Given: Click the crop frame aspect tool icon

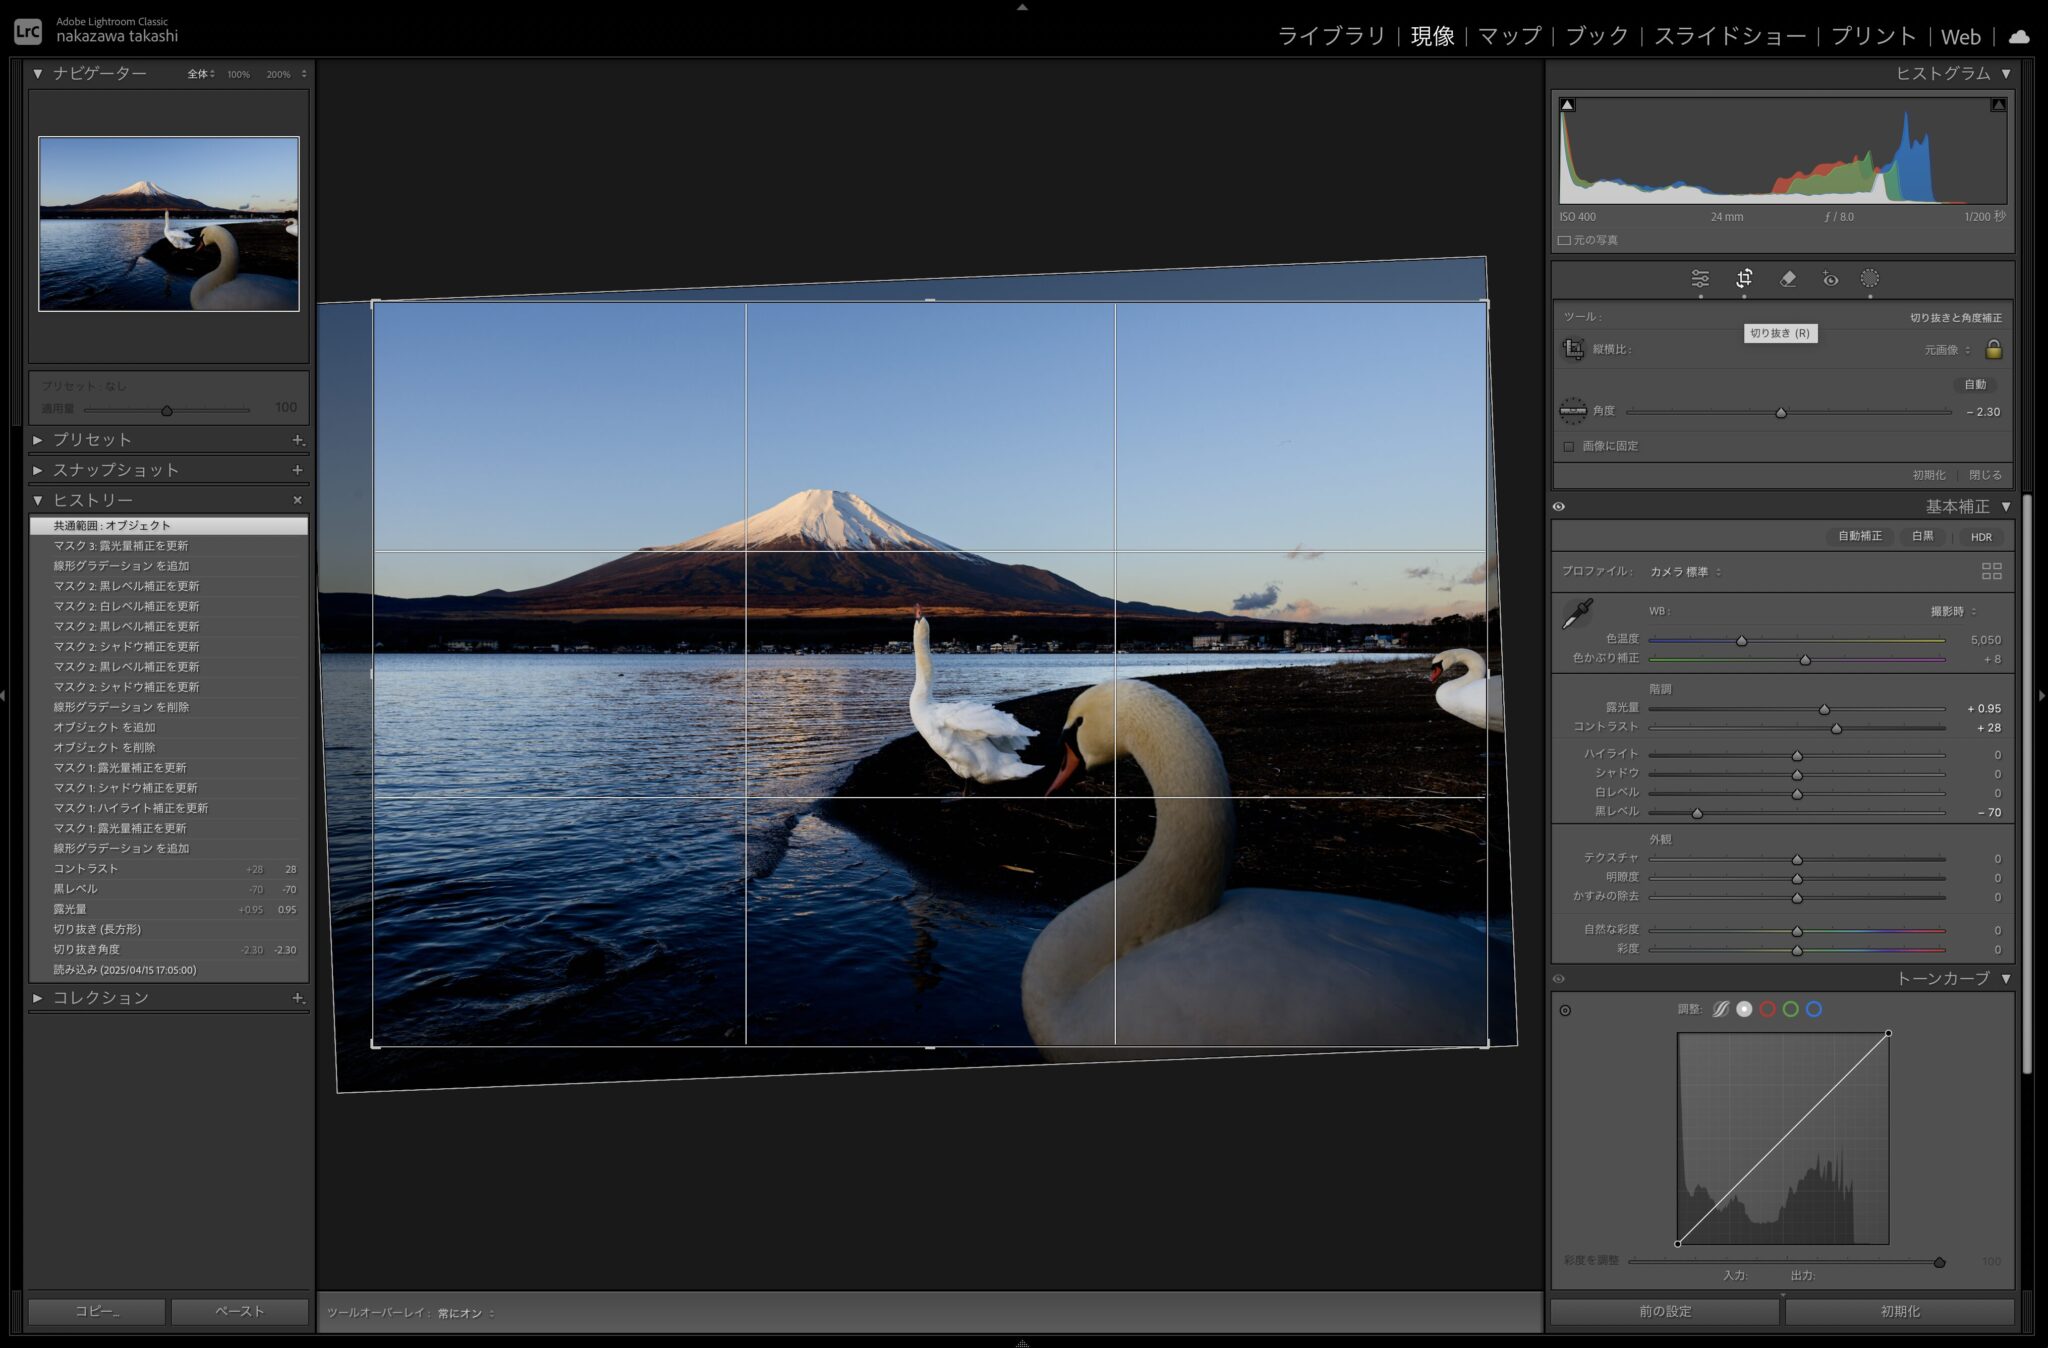Looking at the screenshot, I should click(1573, 349).
